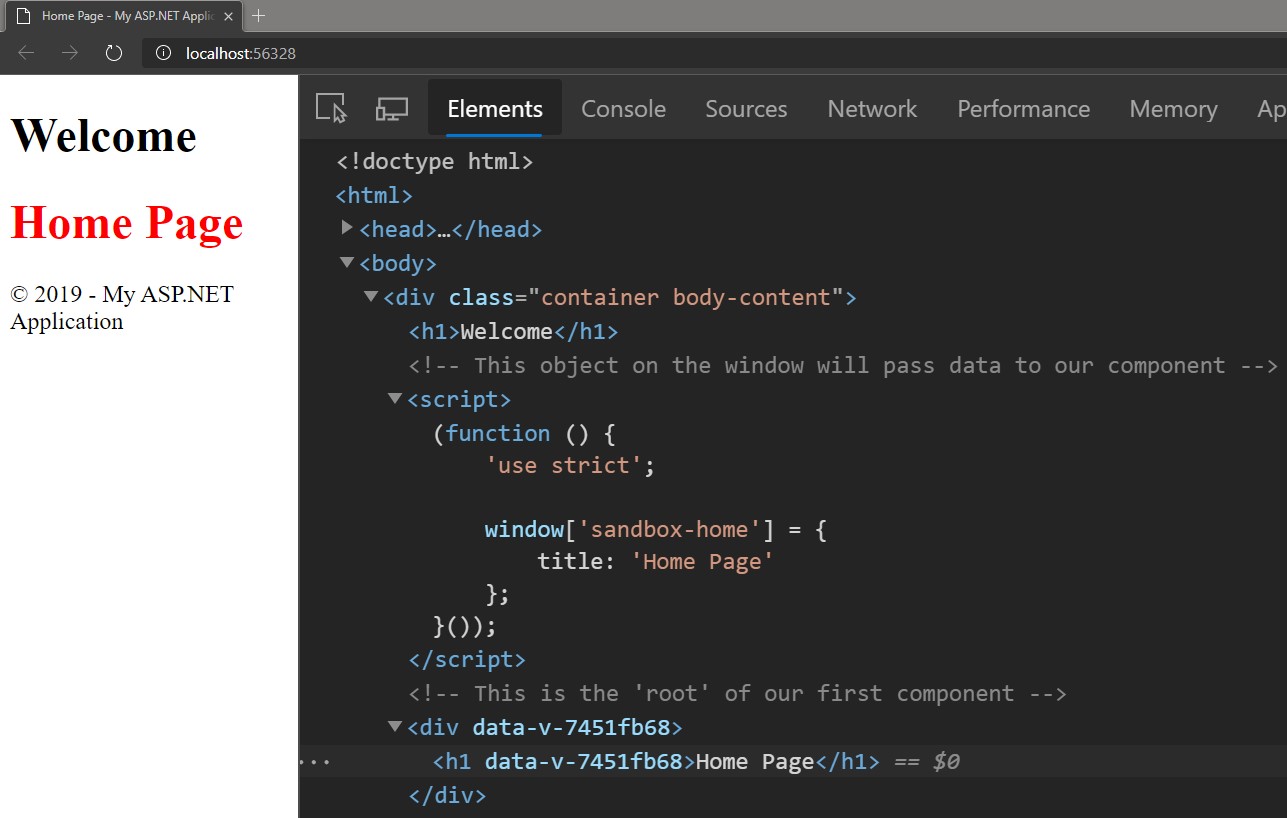Open the Network tab
Image resolution: width=1287 pixels, height=818 pixels.
coord(872,108)
